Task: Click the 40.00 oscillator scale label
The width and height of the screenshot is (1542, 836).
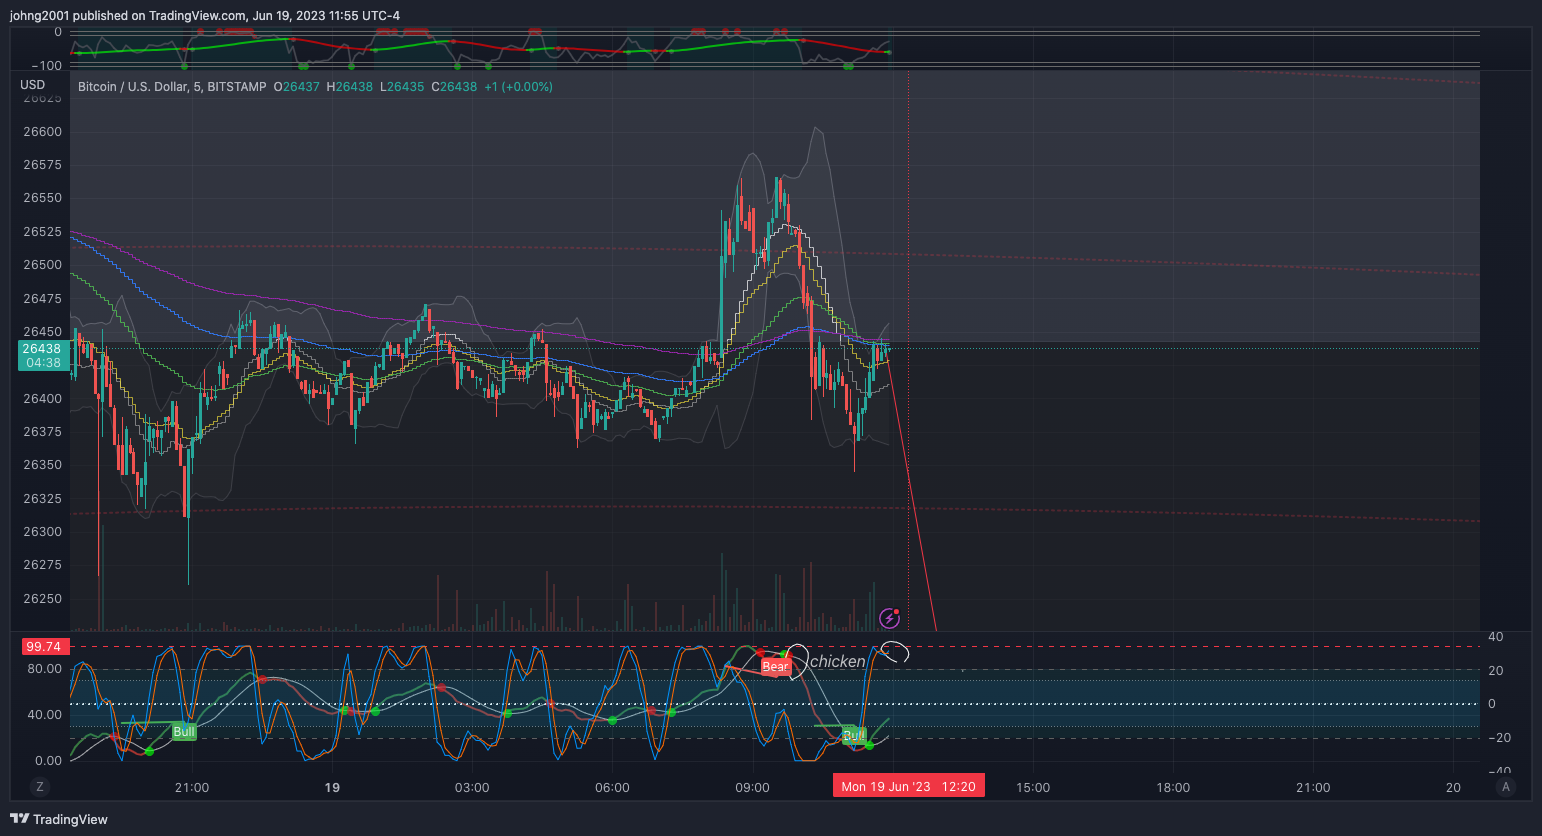Action: click(x=44, y=715)
